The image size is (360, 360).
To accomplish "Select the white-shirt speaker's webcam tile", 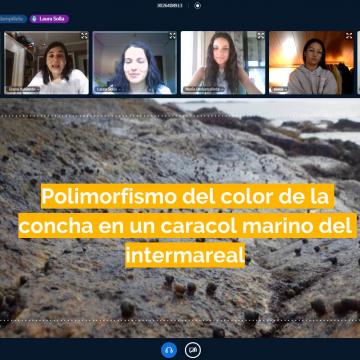I will [x=46, y=63].
